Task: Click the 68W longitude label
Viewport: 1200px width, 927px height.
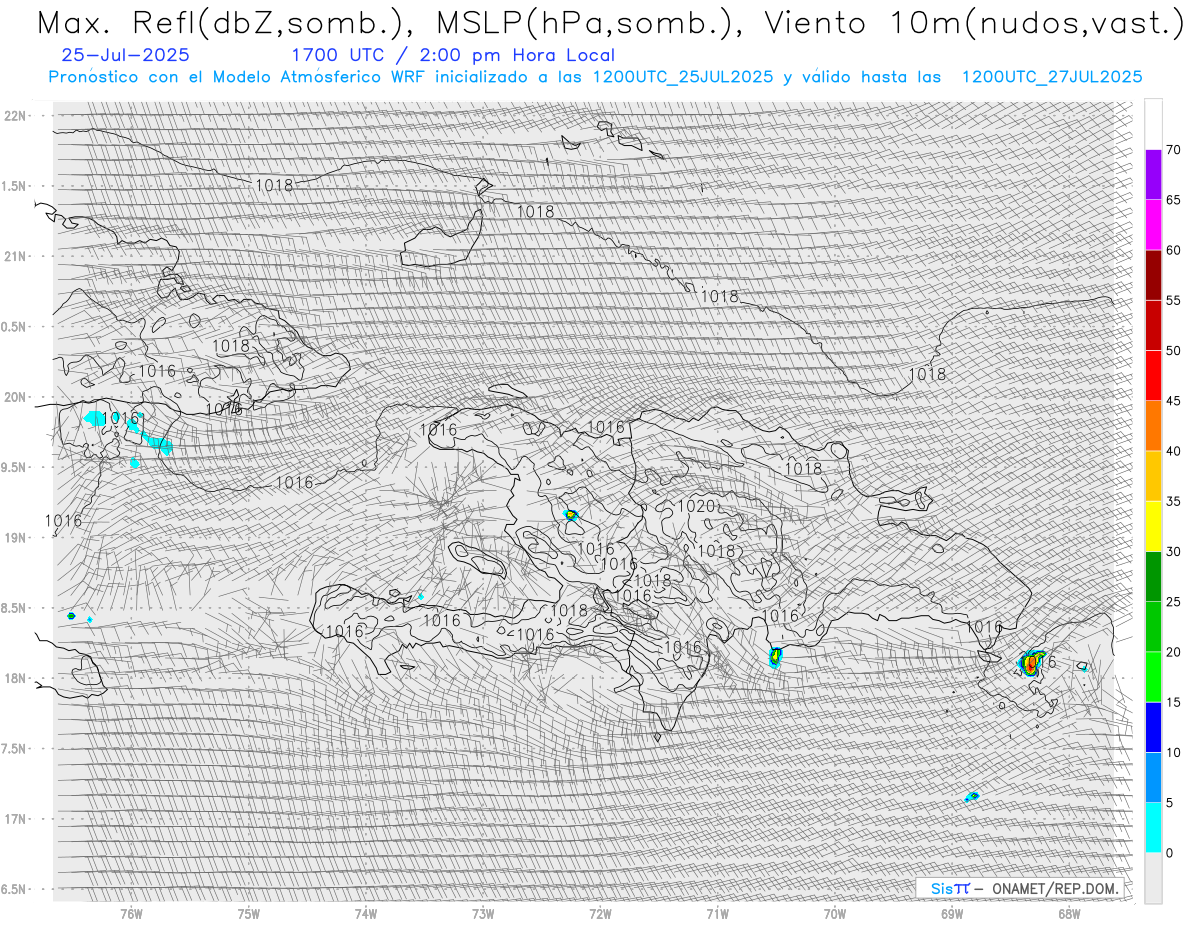Action: coord(1069,912)
